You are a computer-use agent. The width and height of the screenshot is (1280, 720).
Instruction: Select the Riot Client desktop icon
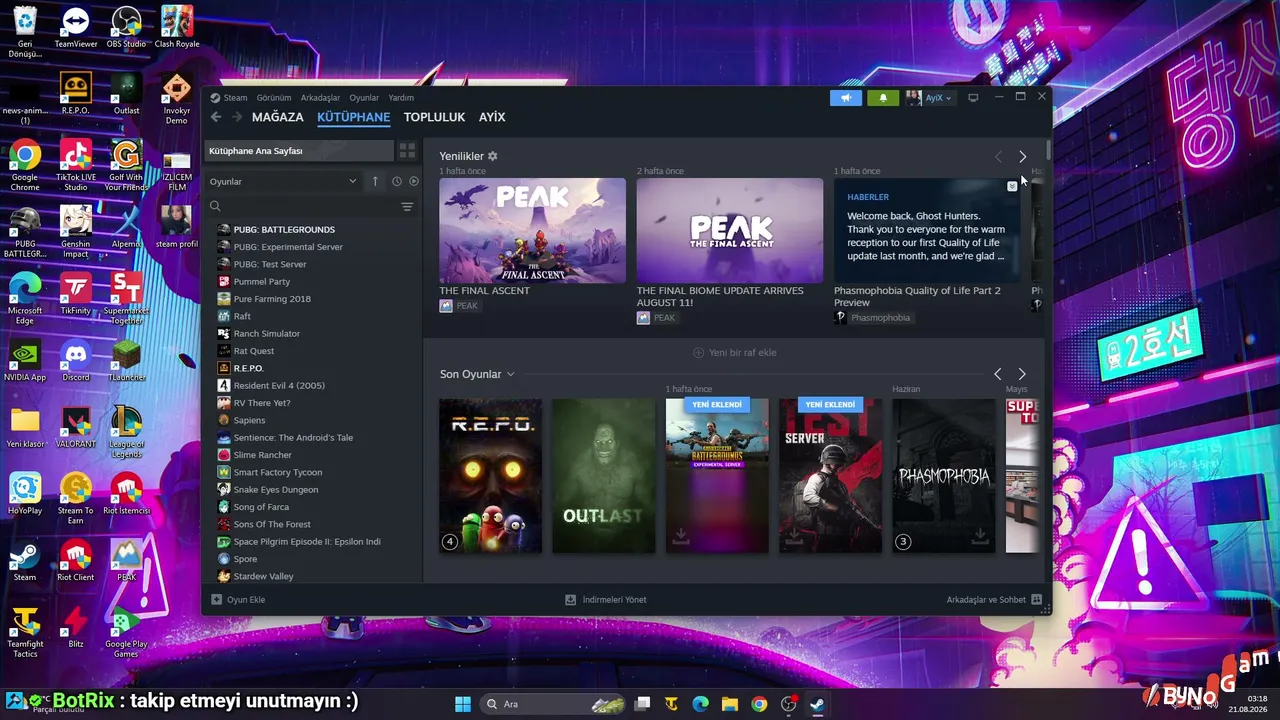(76, 562)
